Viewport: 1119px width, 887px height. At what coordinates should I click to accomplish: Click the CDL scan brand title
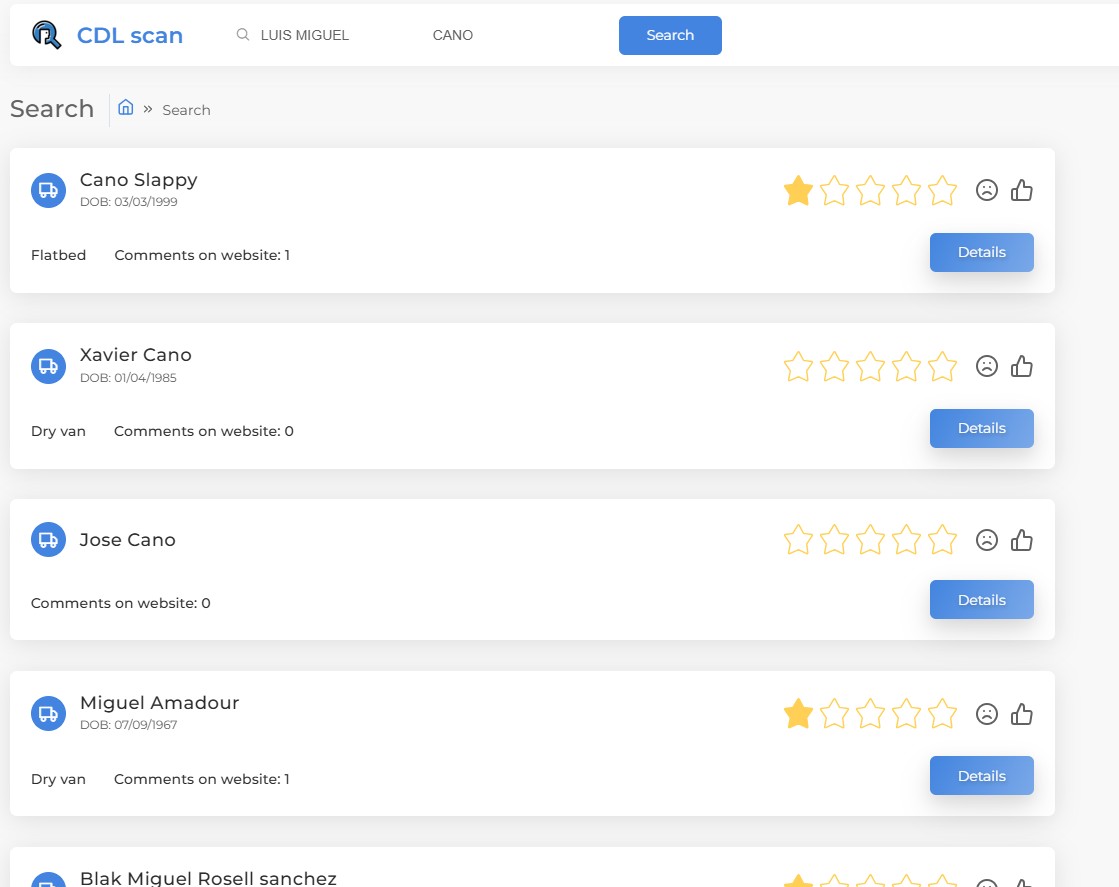130,36
